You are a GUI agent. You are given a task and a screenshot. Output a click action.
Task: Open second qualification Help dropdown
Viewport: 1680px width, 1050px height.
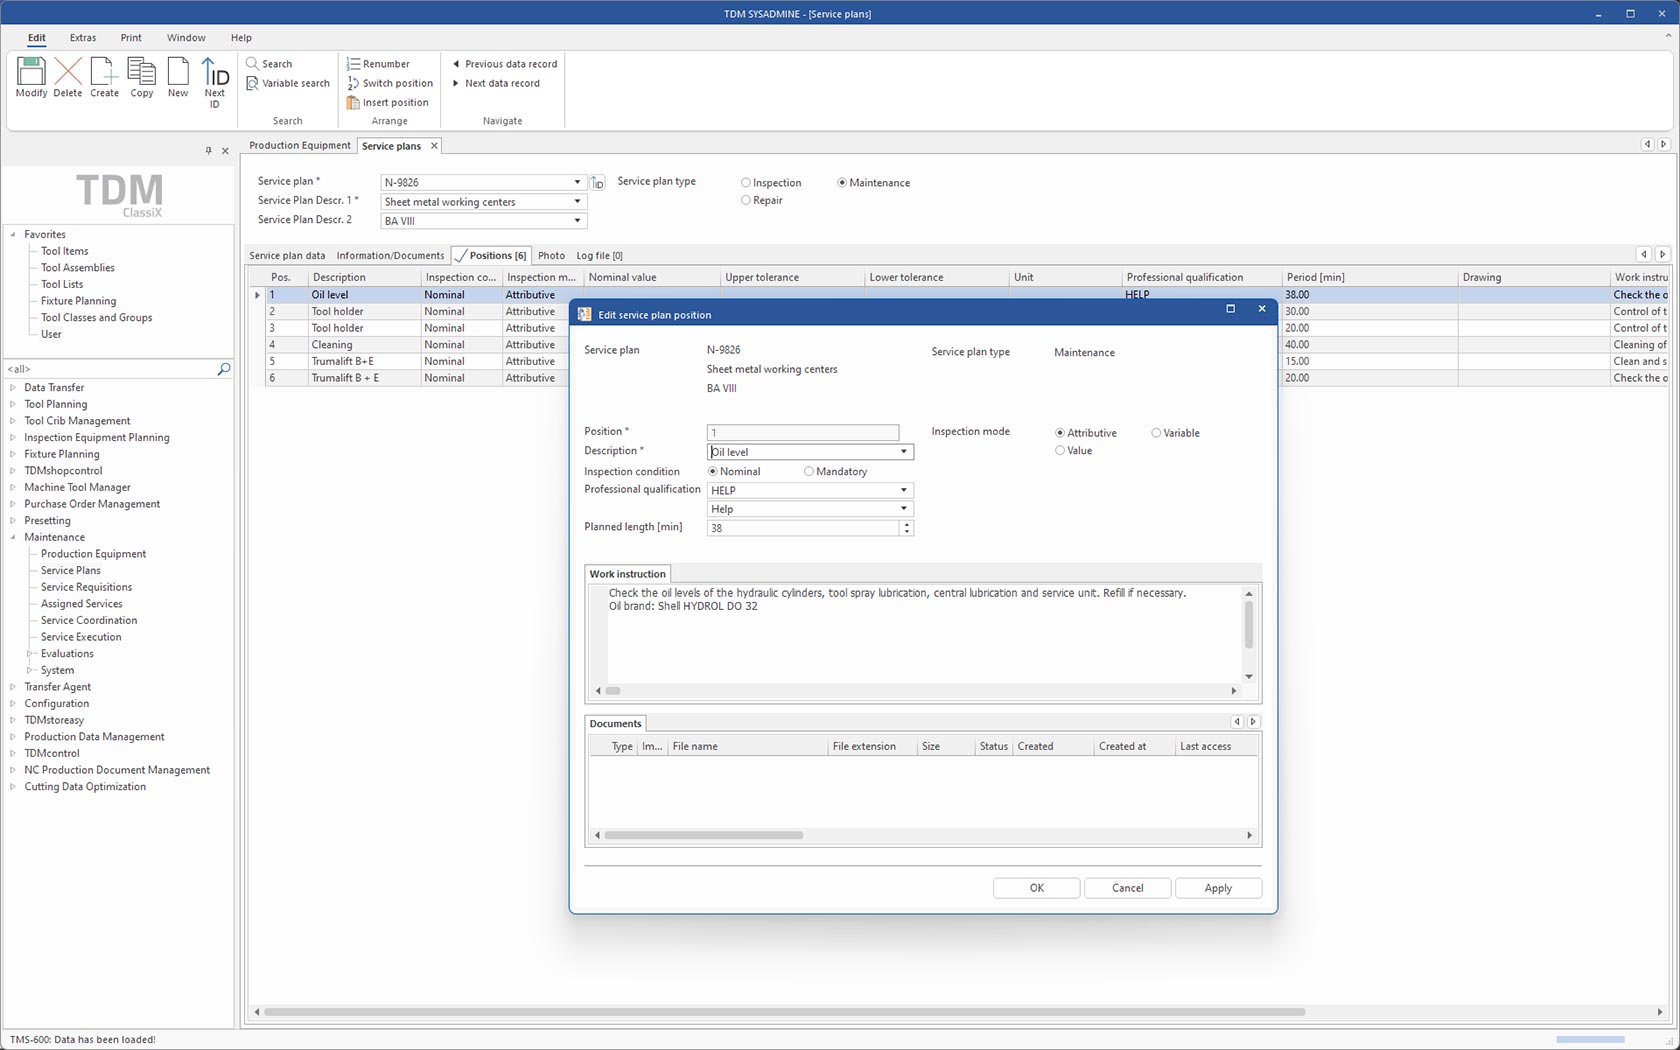tap(904, 509)
